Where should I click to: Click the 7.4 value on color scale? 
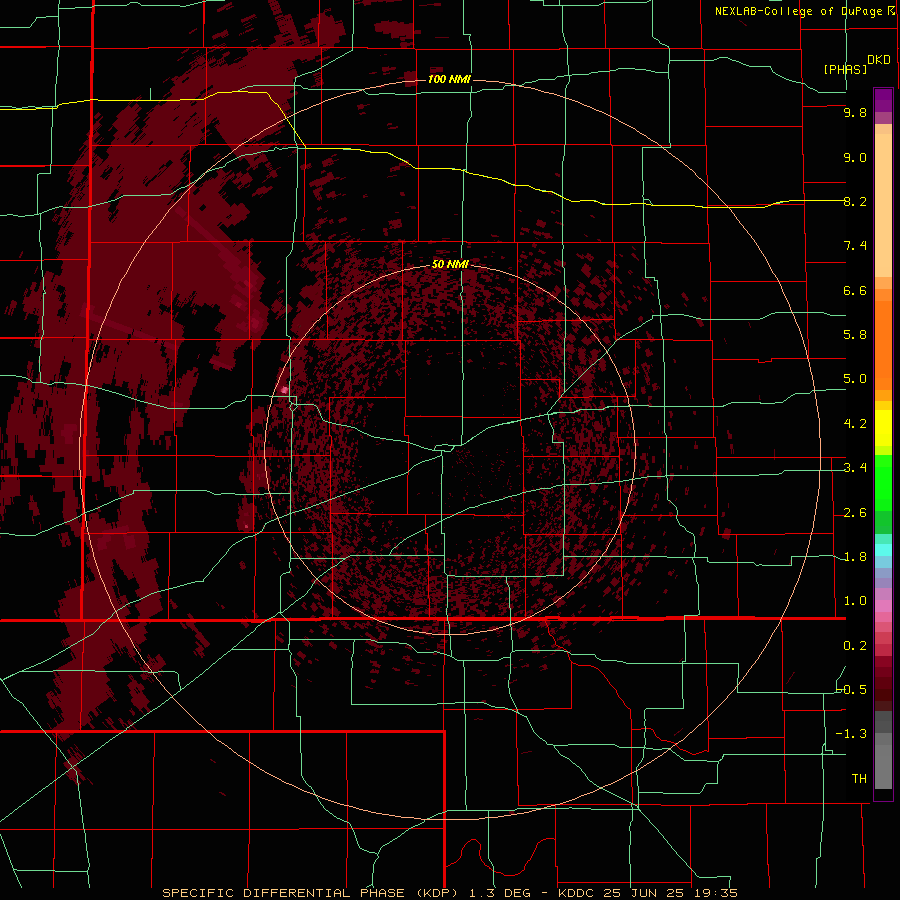coord(855,246)
